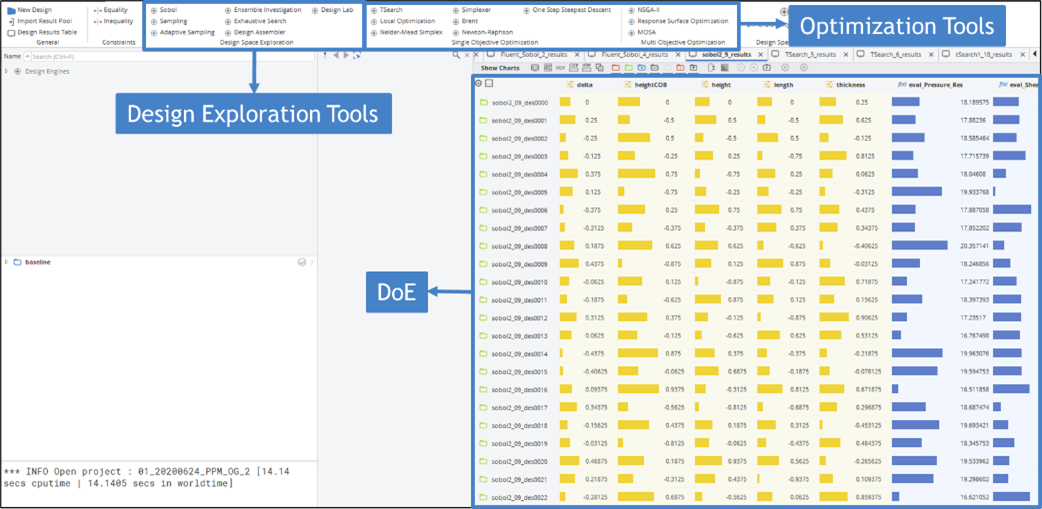Viewport: 1042px width, 509px height.
Task: Select the baseline tree item
Action: tap(38, 262)
